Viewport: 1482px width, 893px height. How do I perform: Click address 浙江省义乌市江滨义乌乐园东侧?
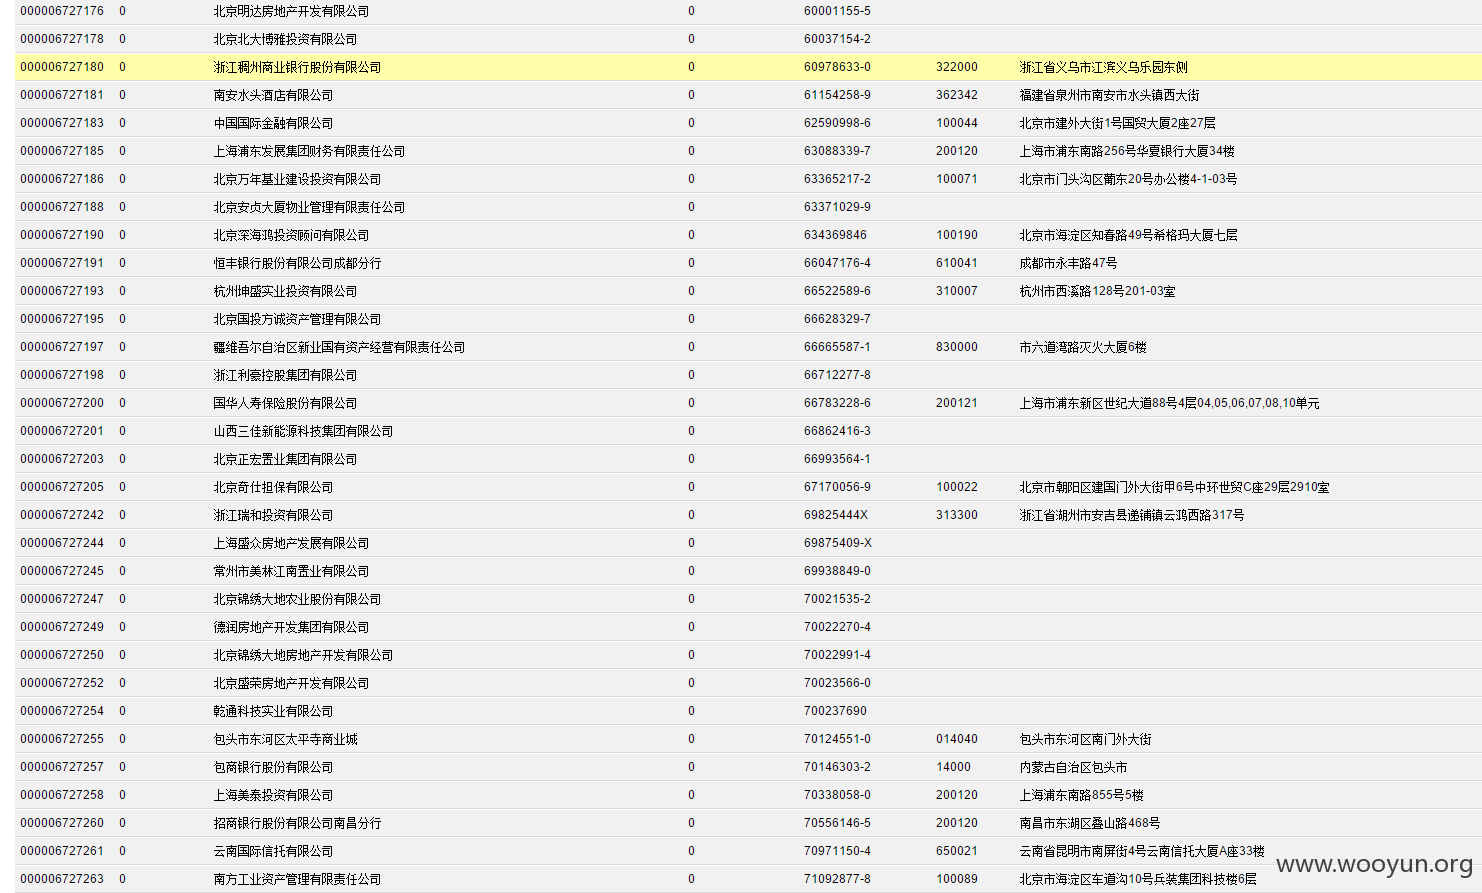(1103, 67)
